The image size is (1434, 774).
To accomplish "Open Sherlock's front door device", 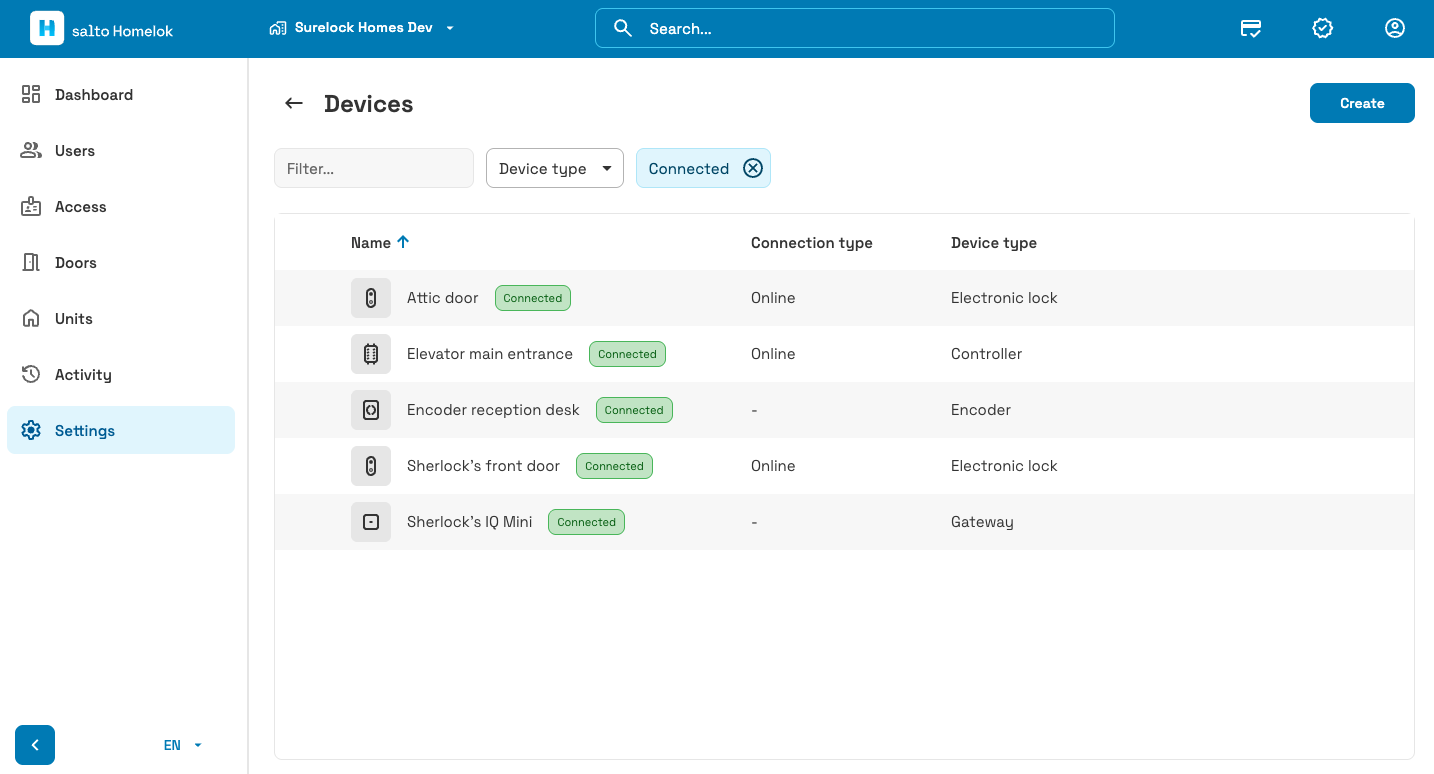I will (x=483, y=466).
